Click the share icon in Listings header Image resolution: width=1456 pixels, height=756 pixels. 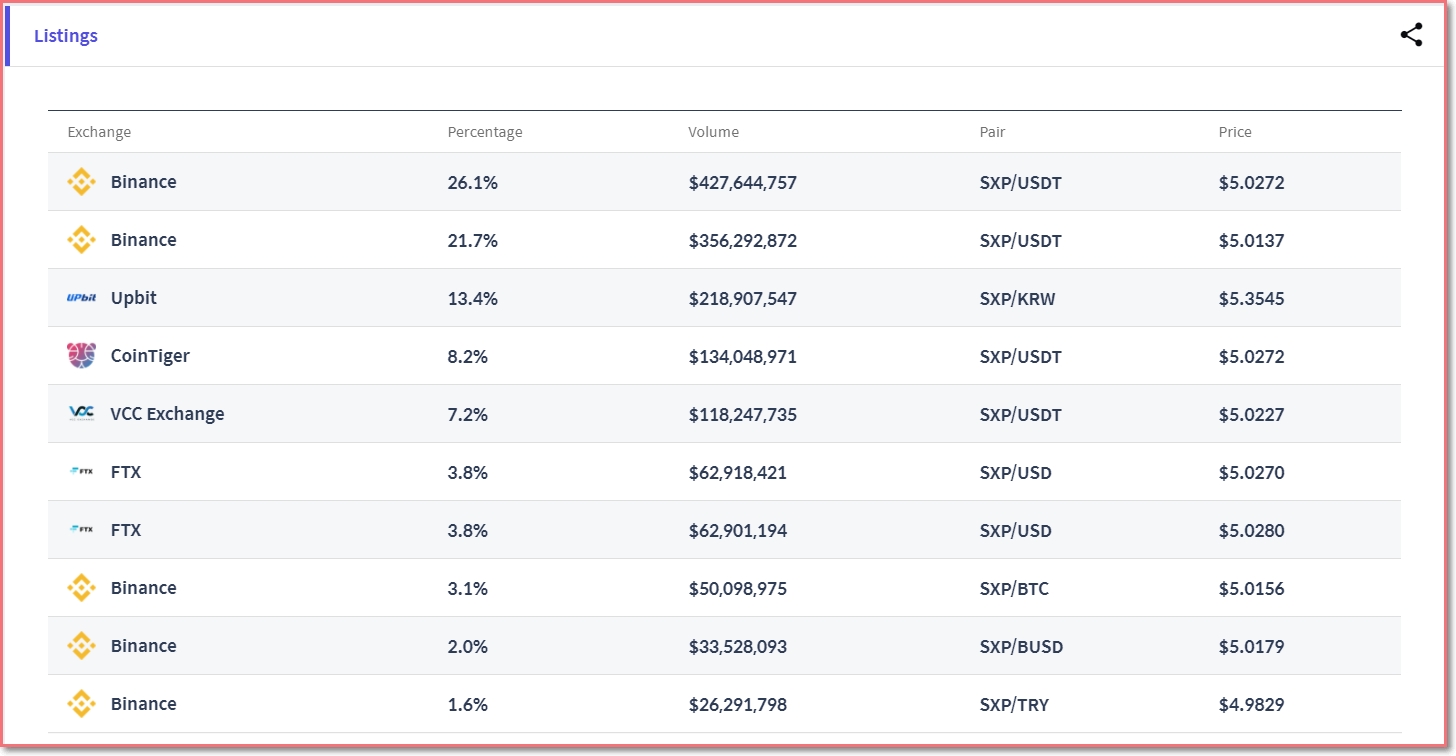tap(1411, 35)
